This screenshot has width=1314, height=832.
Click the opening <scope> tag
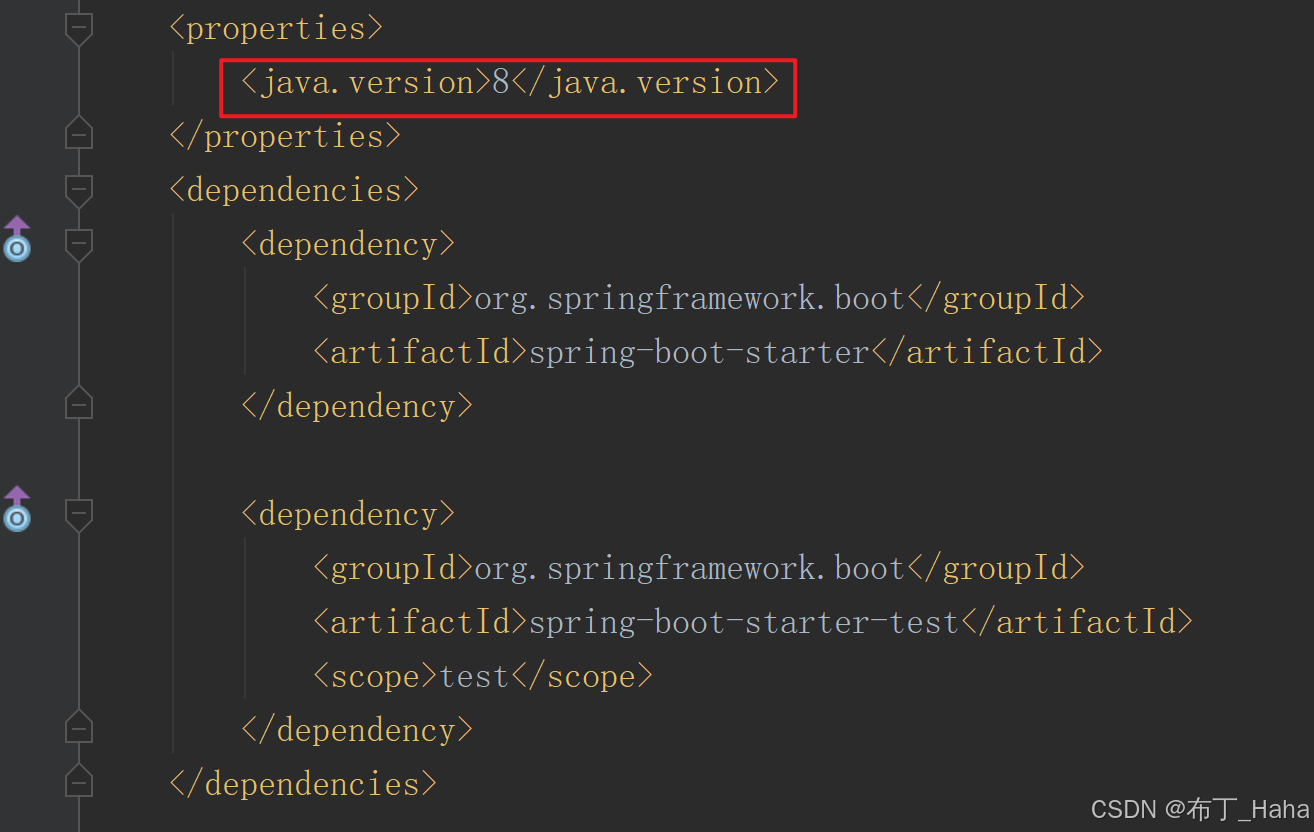pyautogui.click(x=376, y=677)
